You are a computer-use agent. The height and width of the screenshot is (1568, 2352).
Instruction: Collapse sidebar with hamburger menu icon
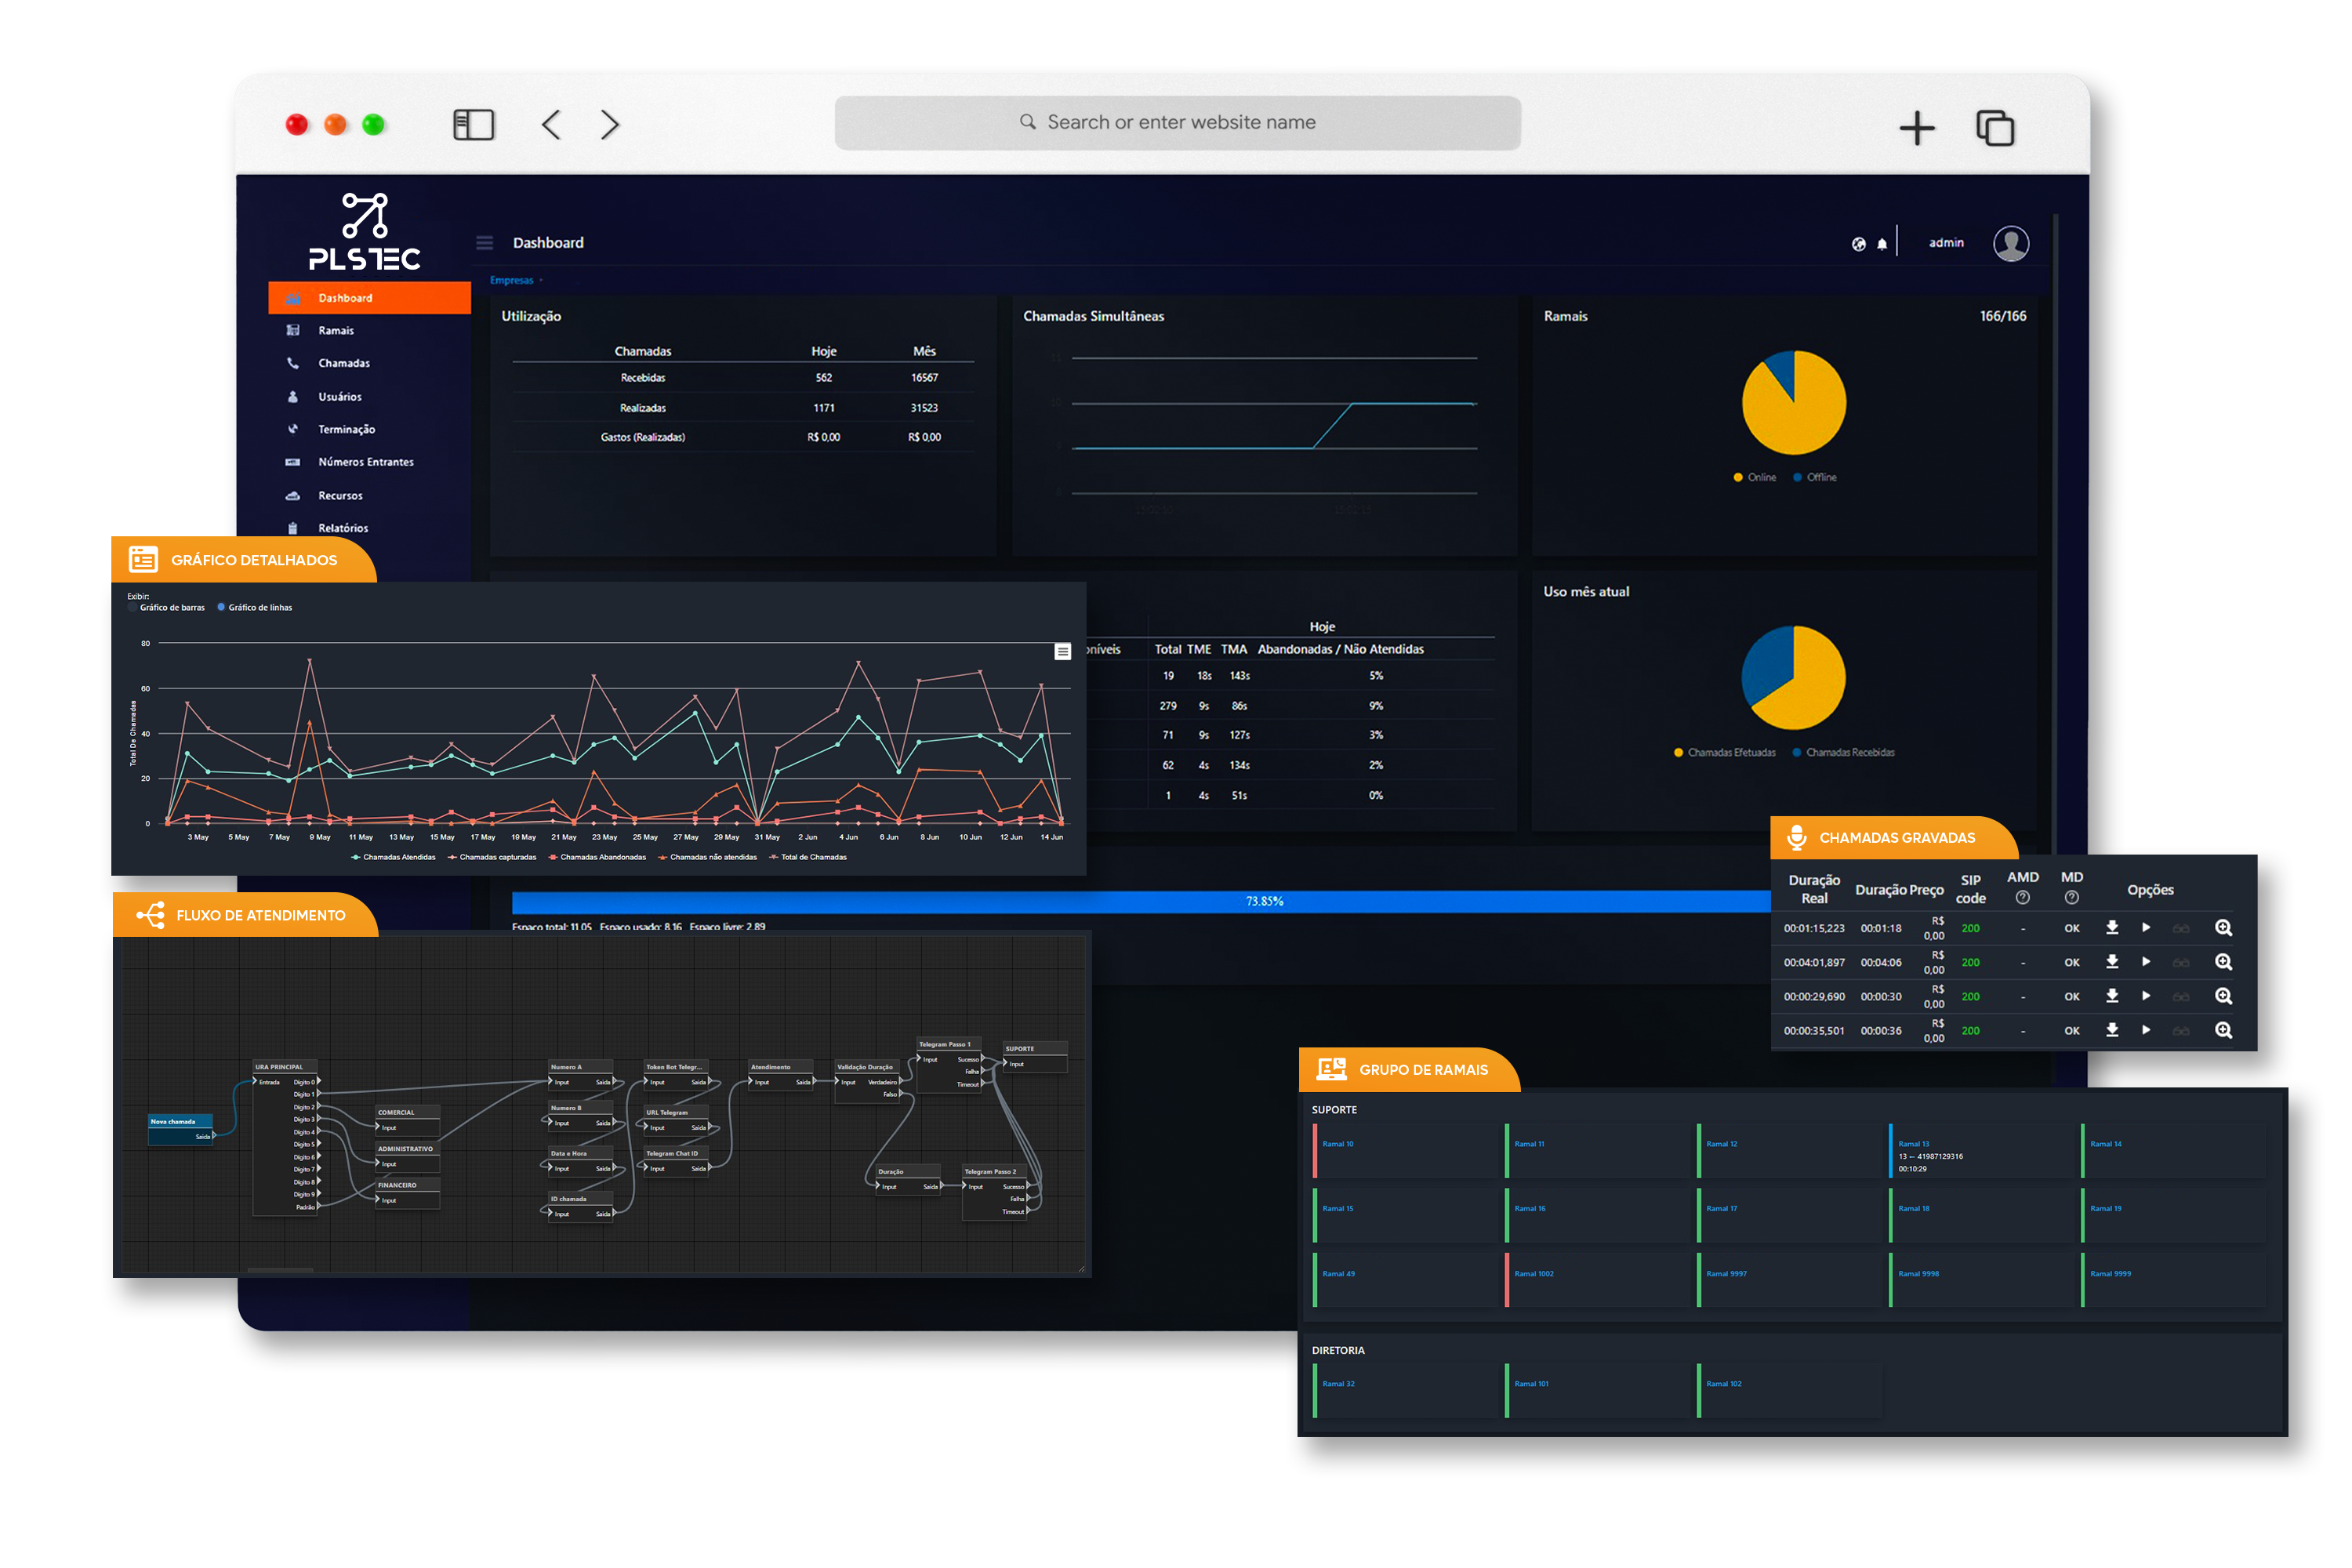tap(485, 243)
